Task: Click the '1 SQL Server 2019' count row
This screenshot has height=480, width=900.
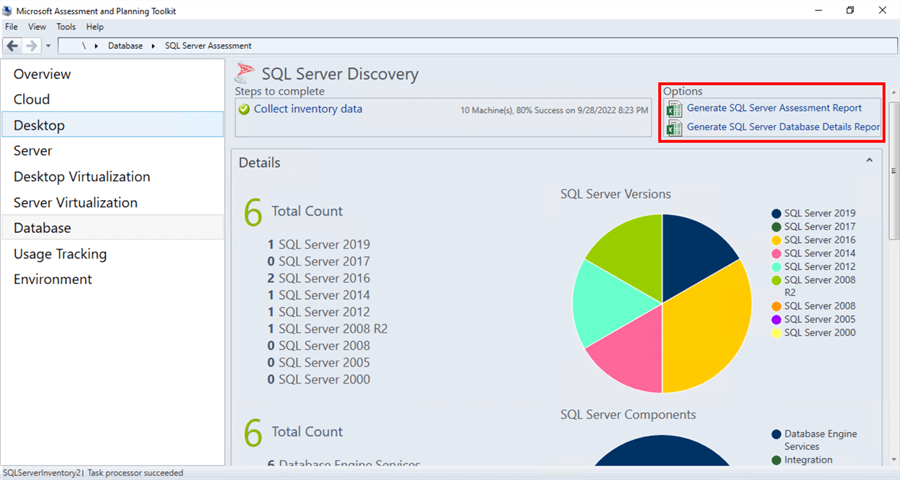Action: (x=319, y=245)
